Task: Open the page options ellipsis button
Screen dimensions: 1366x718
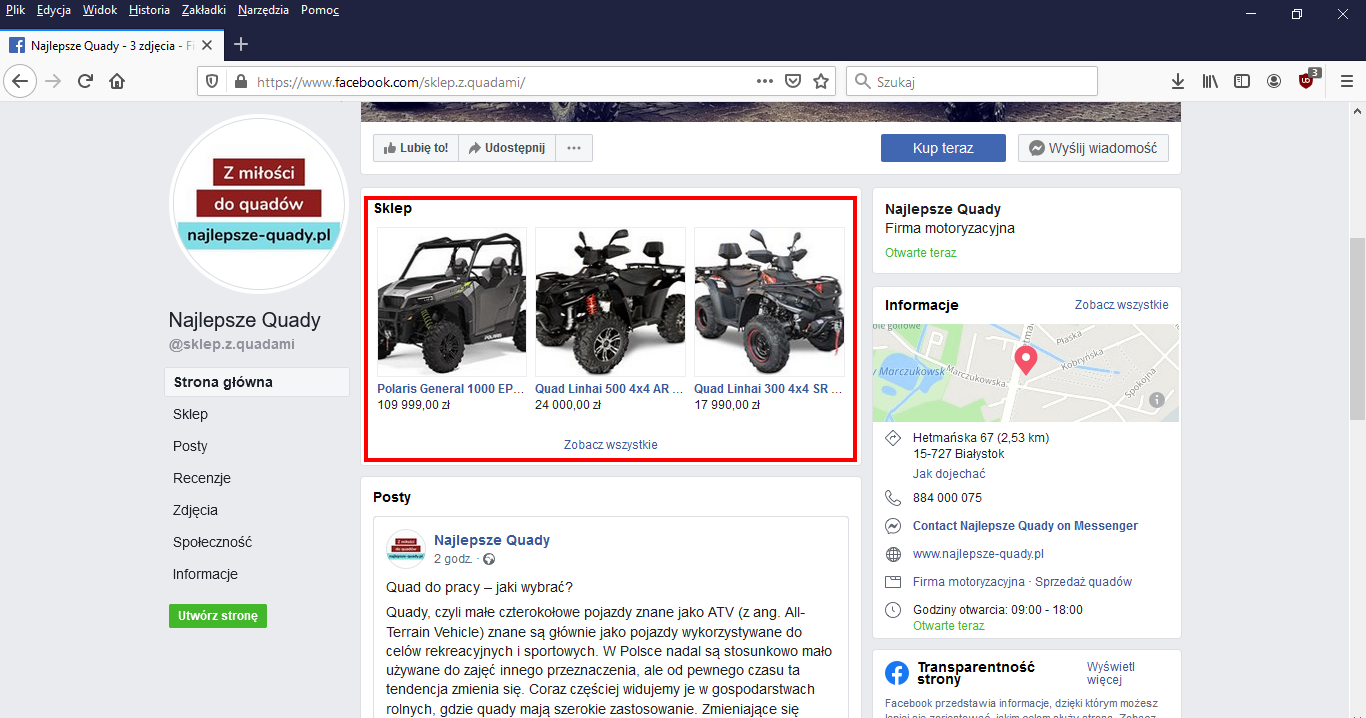Action: 574,148
